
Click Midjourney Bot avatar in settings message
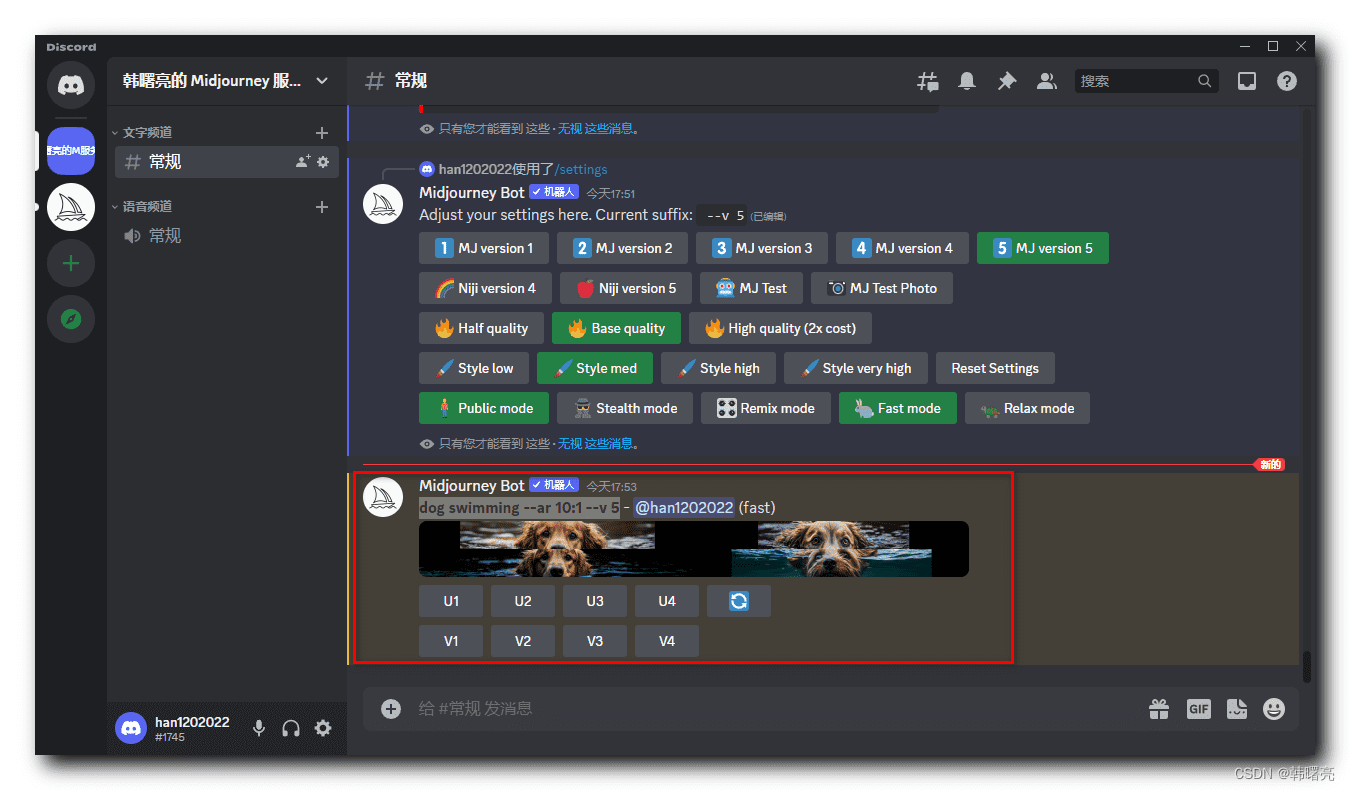pyautogui.click(x=383, y=203)
